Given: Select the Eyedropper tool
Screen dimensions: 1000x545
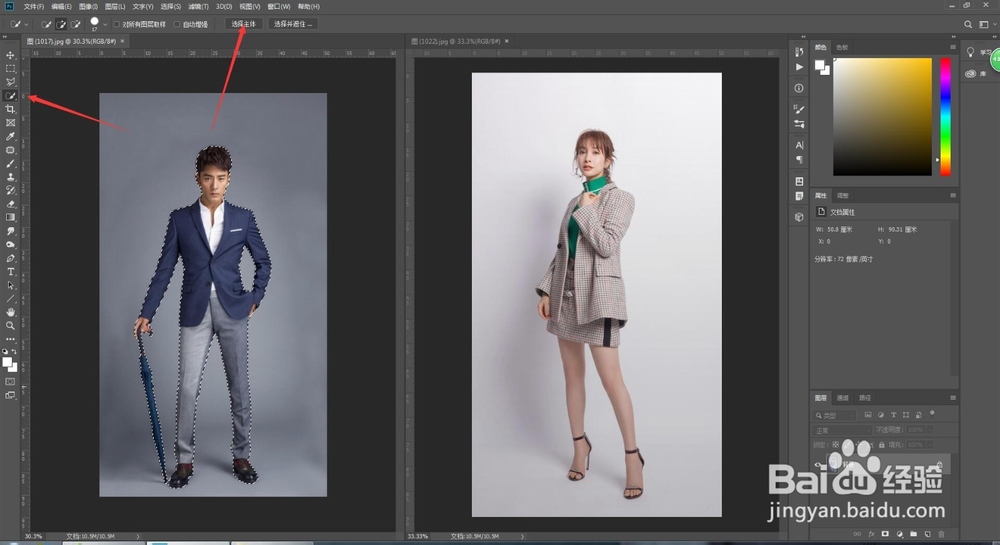Looking at the screenshot, I should [10, 136].
